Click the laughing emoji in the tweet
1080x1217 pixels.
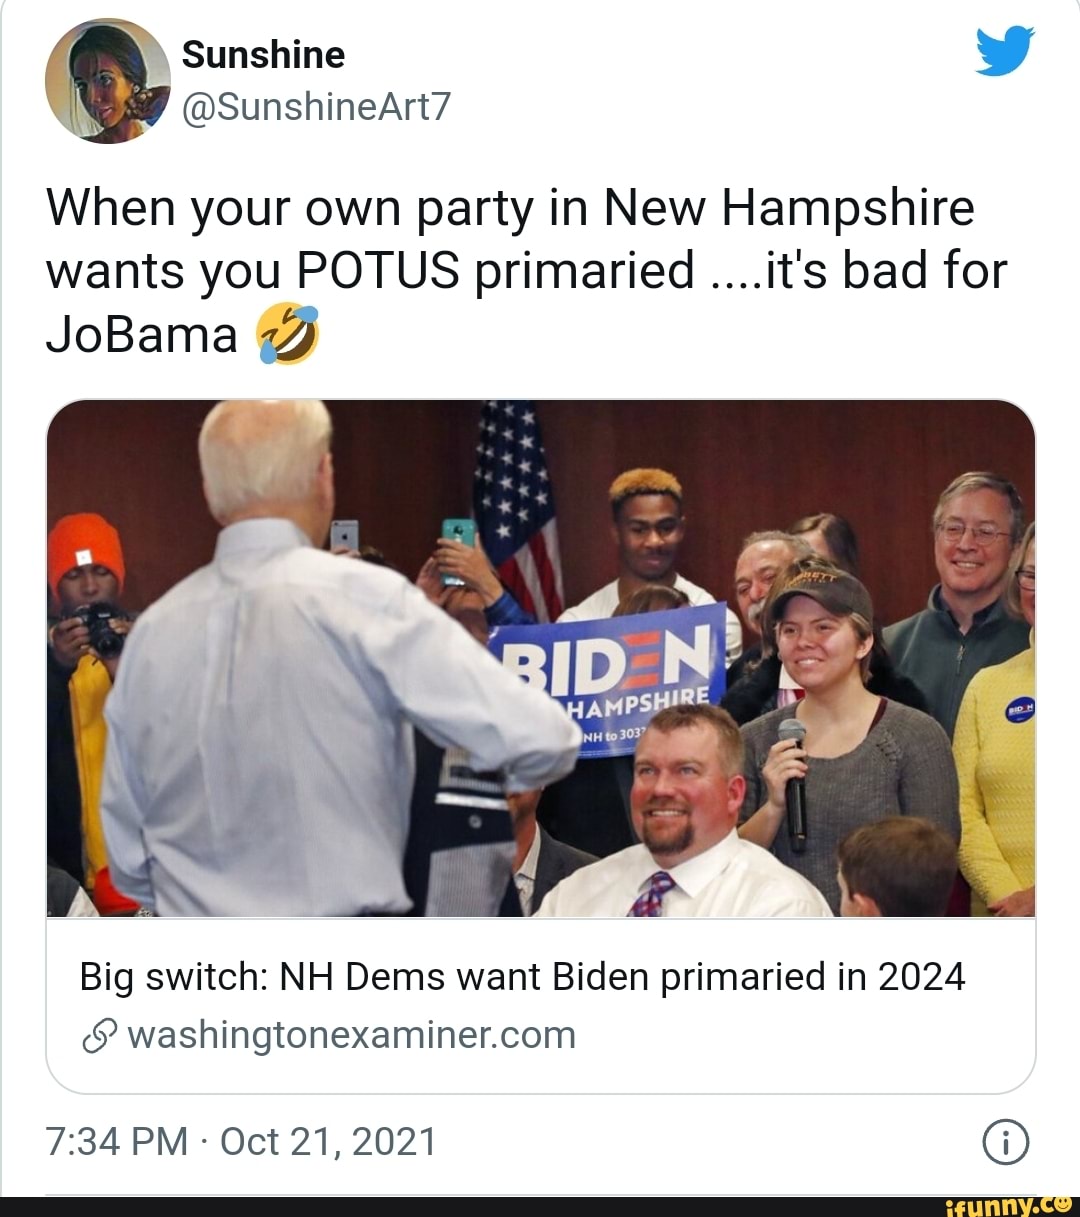pos(288,334)
